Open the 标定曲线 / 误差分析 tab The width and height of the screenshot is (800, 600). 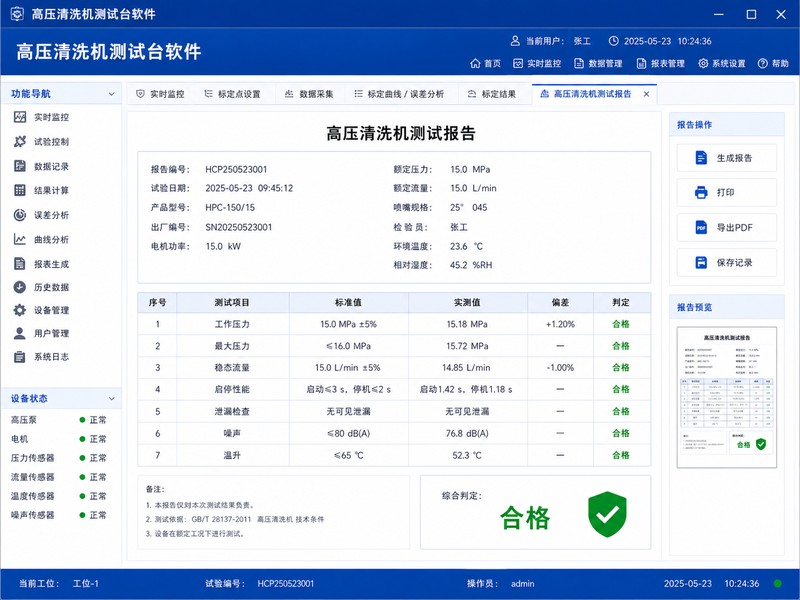click(399, 94)
